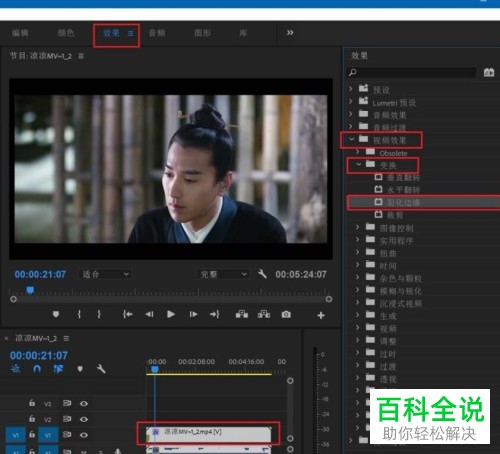Open timeline sequence panel menu

coord(66,339)
